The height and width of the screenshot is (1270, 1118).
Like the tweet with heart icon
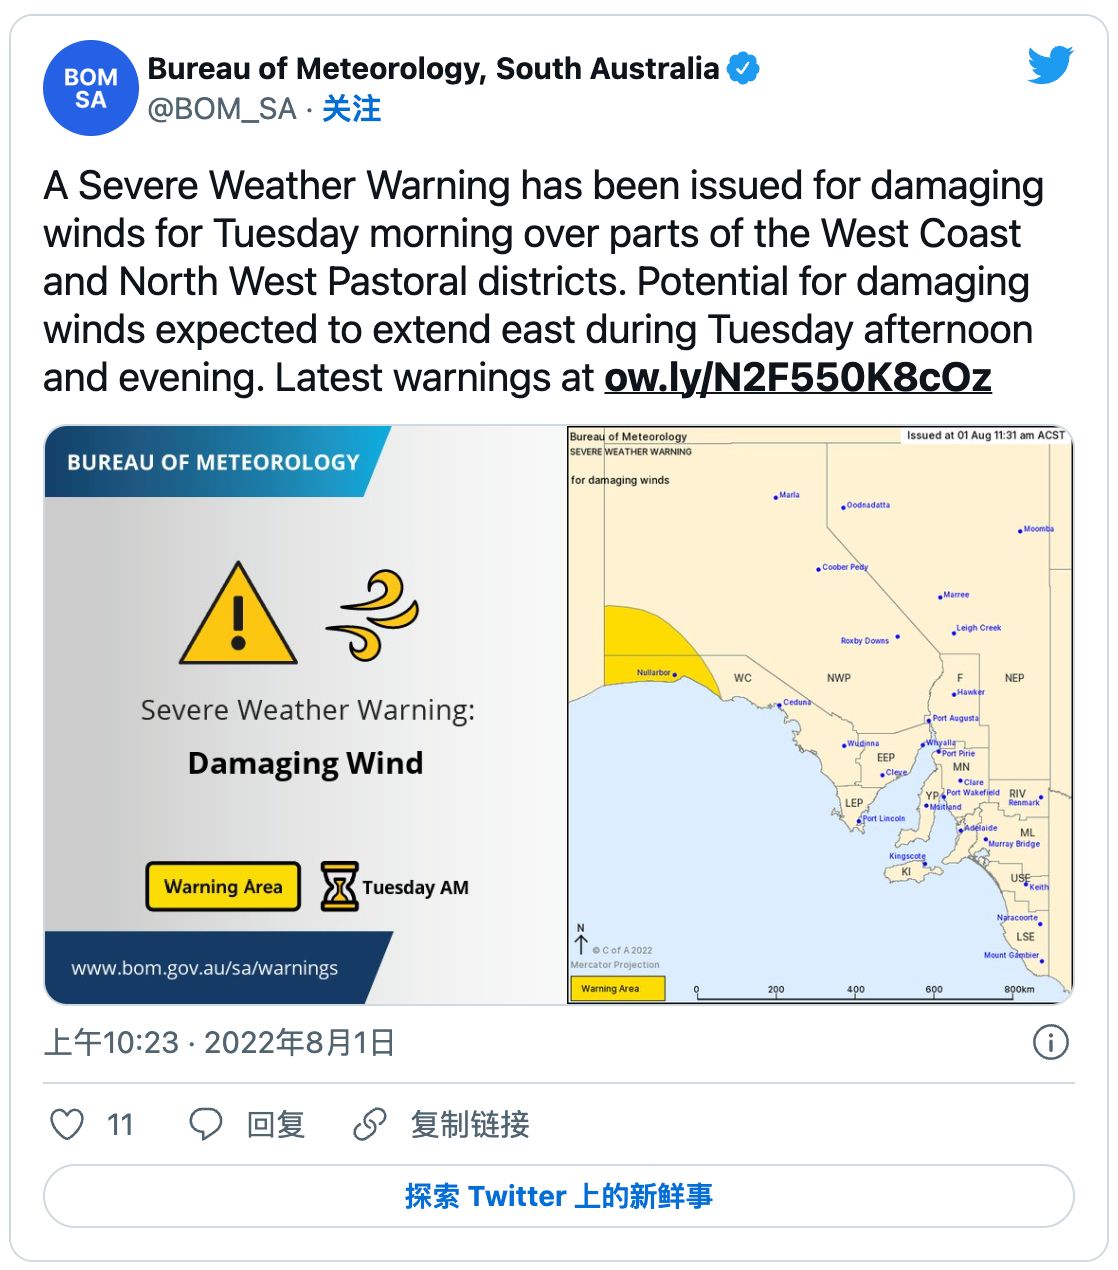67,1124
